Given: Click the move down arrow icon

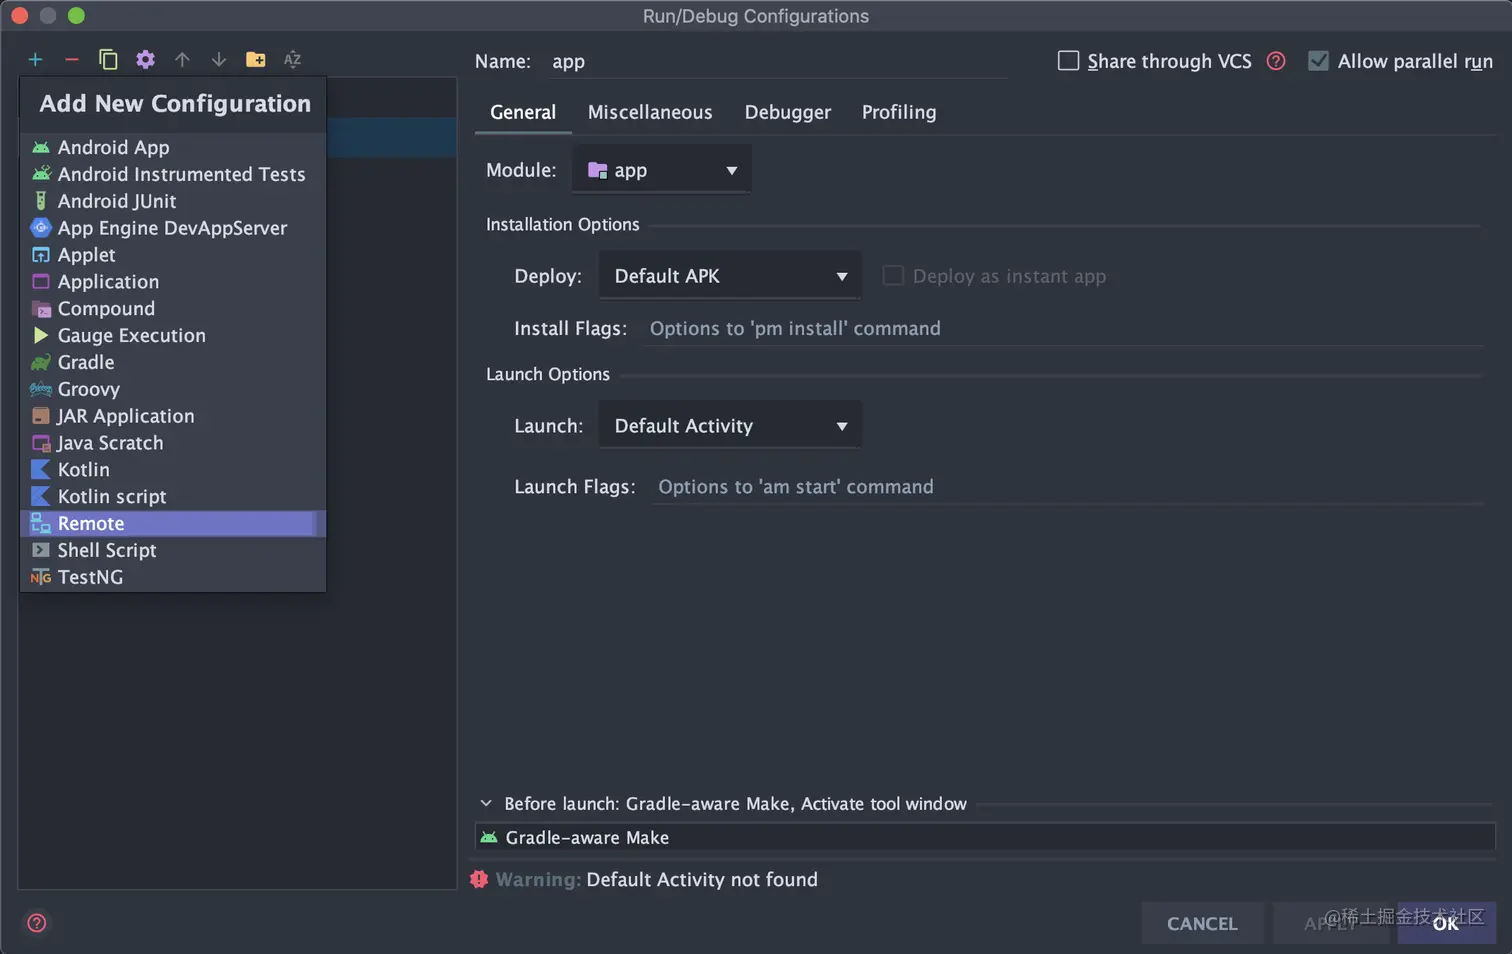Looking at the screenshot, I should pyautogui.click(x=218, y=60).
